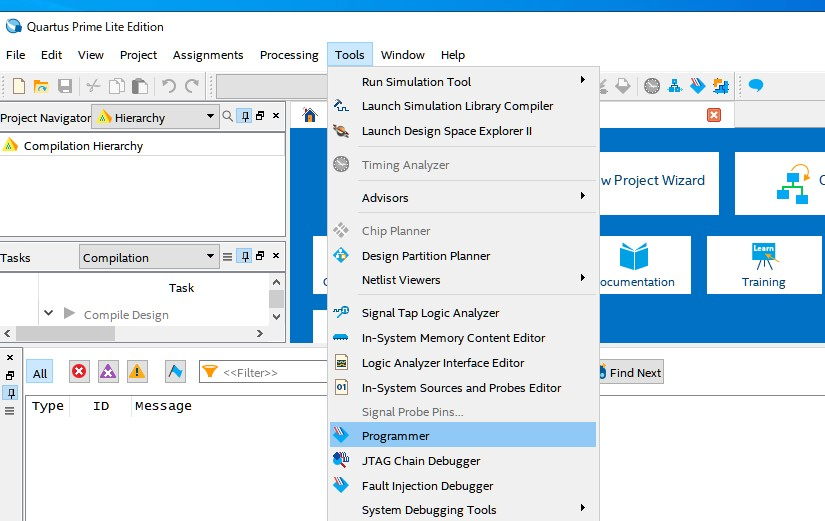Screen dimensions: 825x521
Task: Choose Programmer from the Tools menu
Action: tap(463, 435)
